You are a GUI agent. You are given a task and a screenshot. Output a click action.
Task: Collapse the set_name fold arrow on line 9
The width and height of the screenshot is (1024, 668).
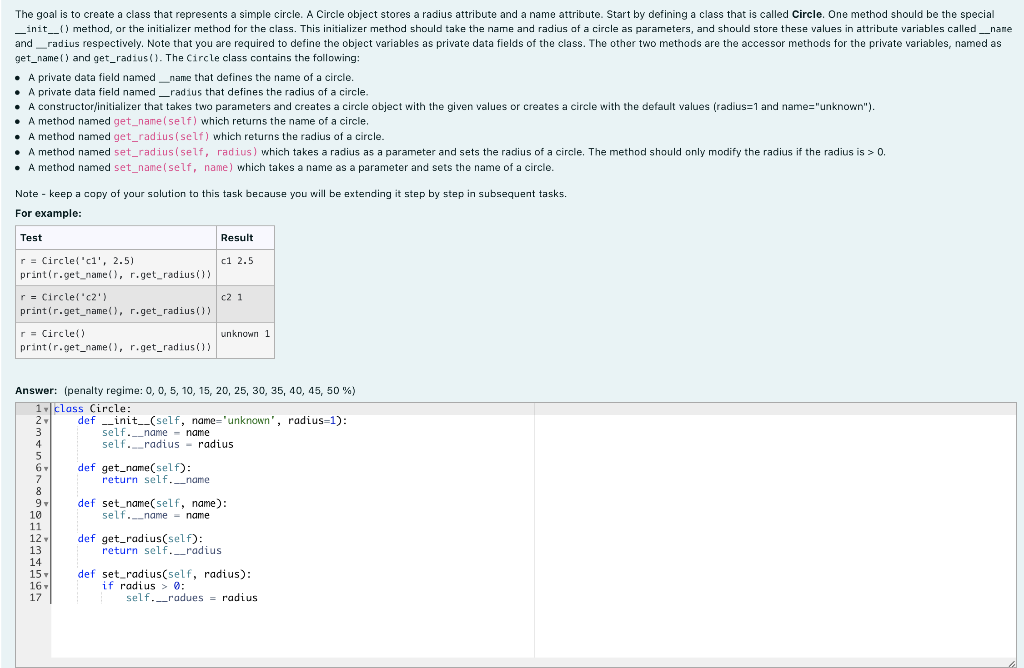coord(46,504)
